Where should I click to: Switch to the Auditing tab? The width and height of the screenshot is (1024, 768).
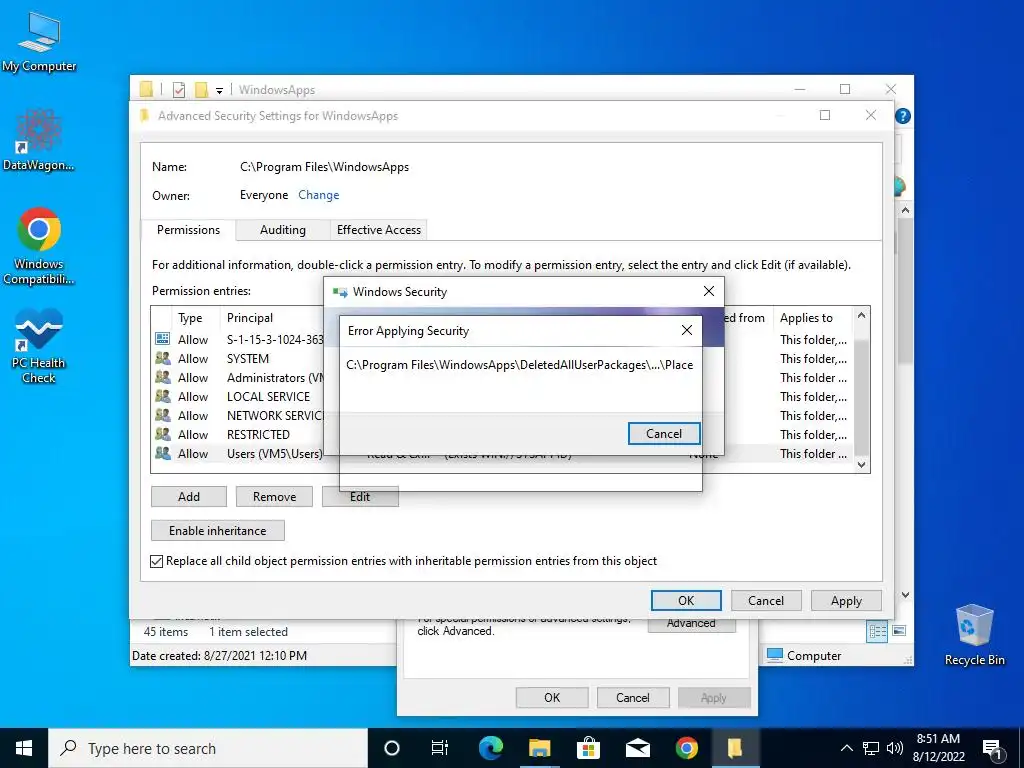point(283,230)
